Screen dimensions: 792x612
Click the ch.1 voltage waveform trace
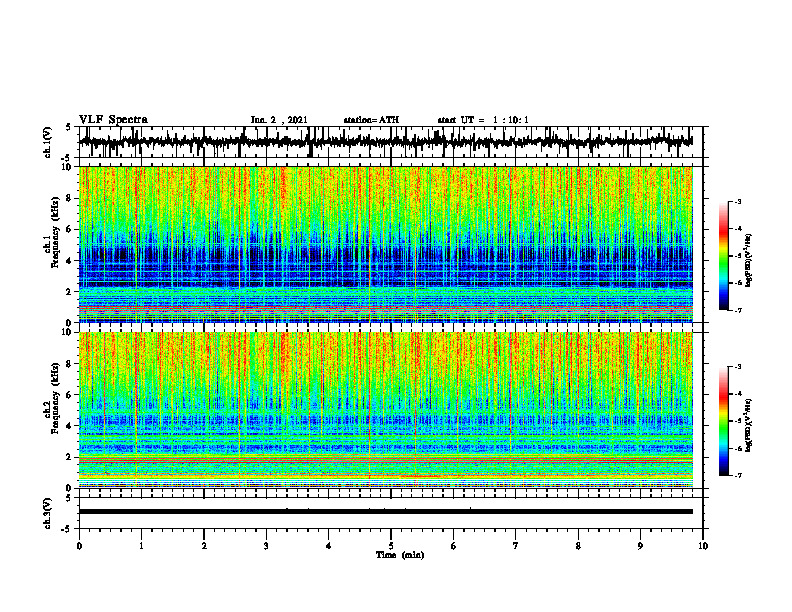tap(385, 142)
